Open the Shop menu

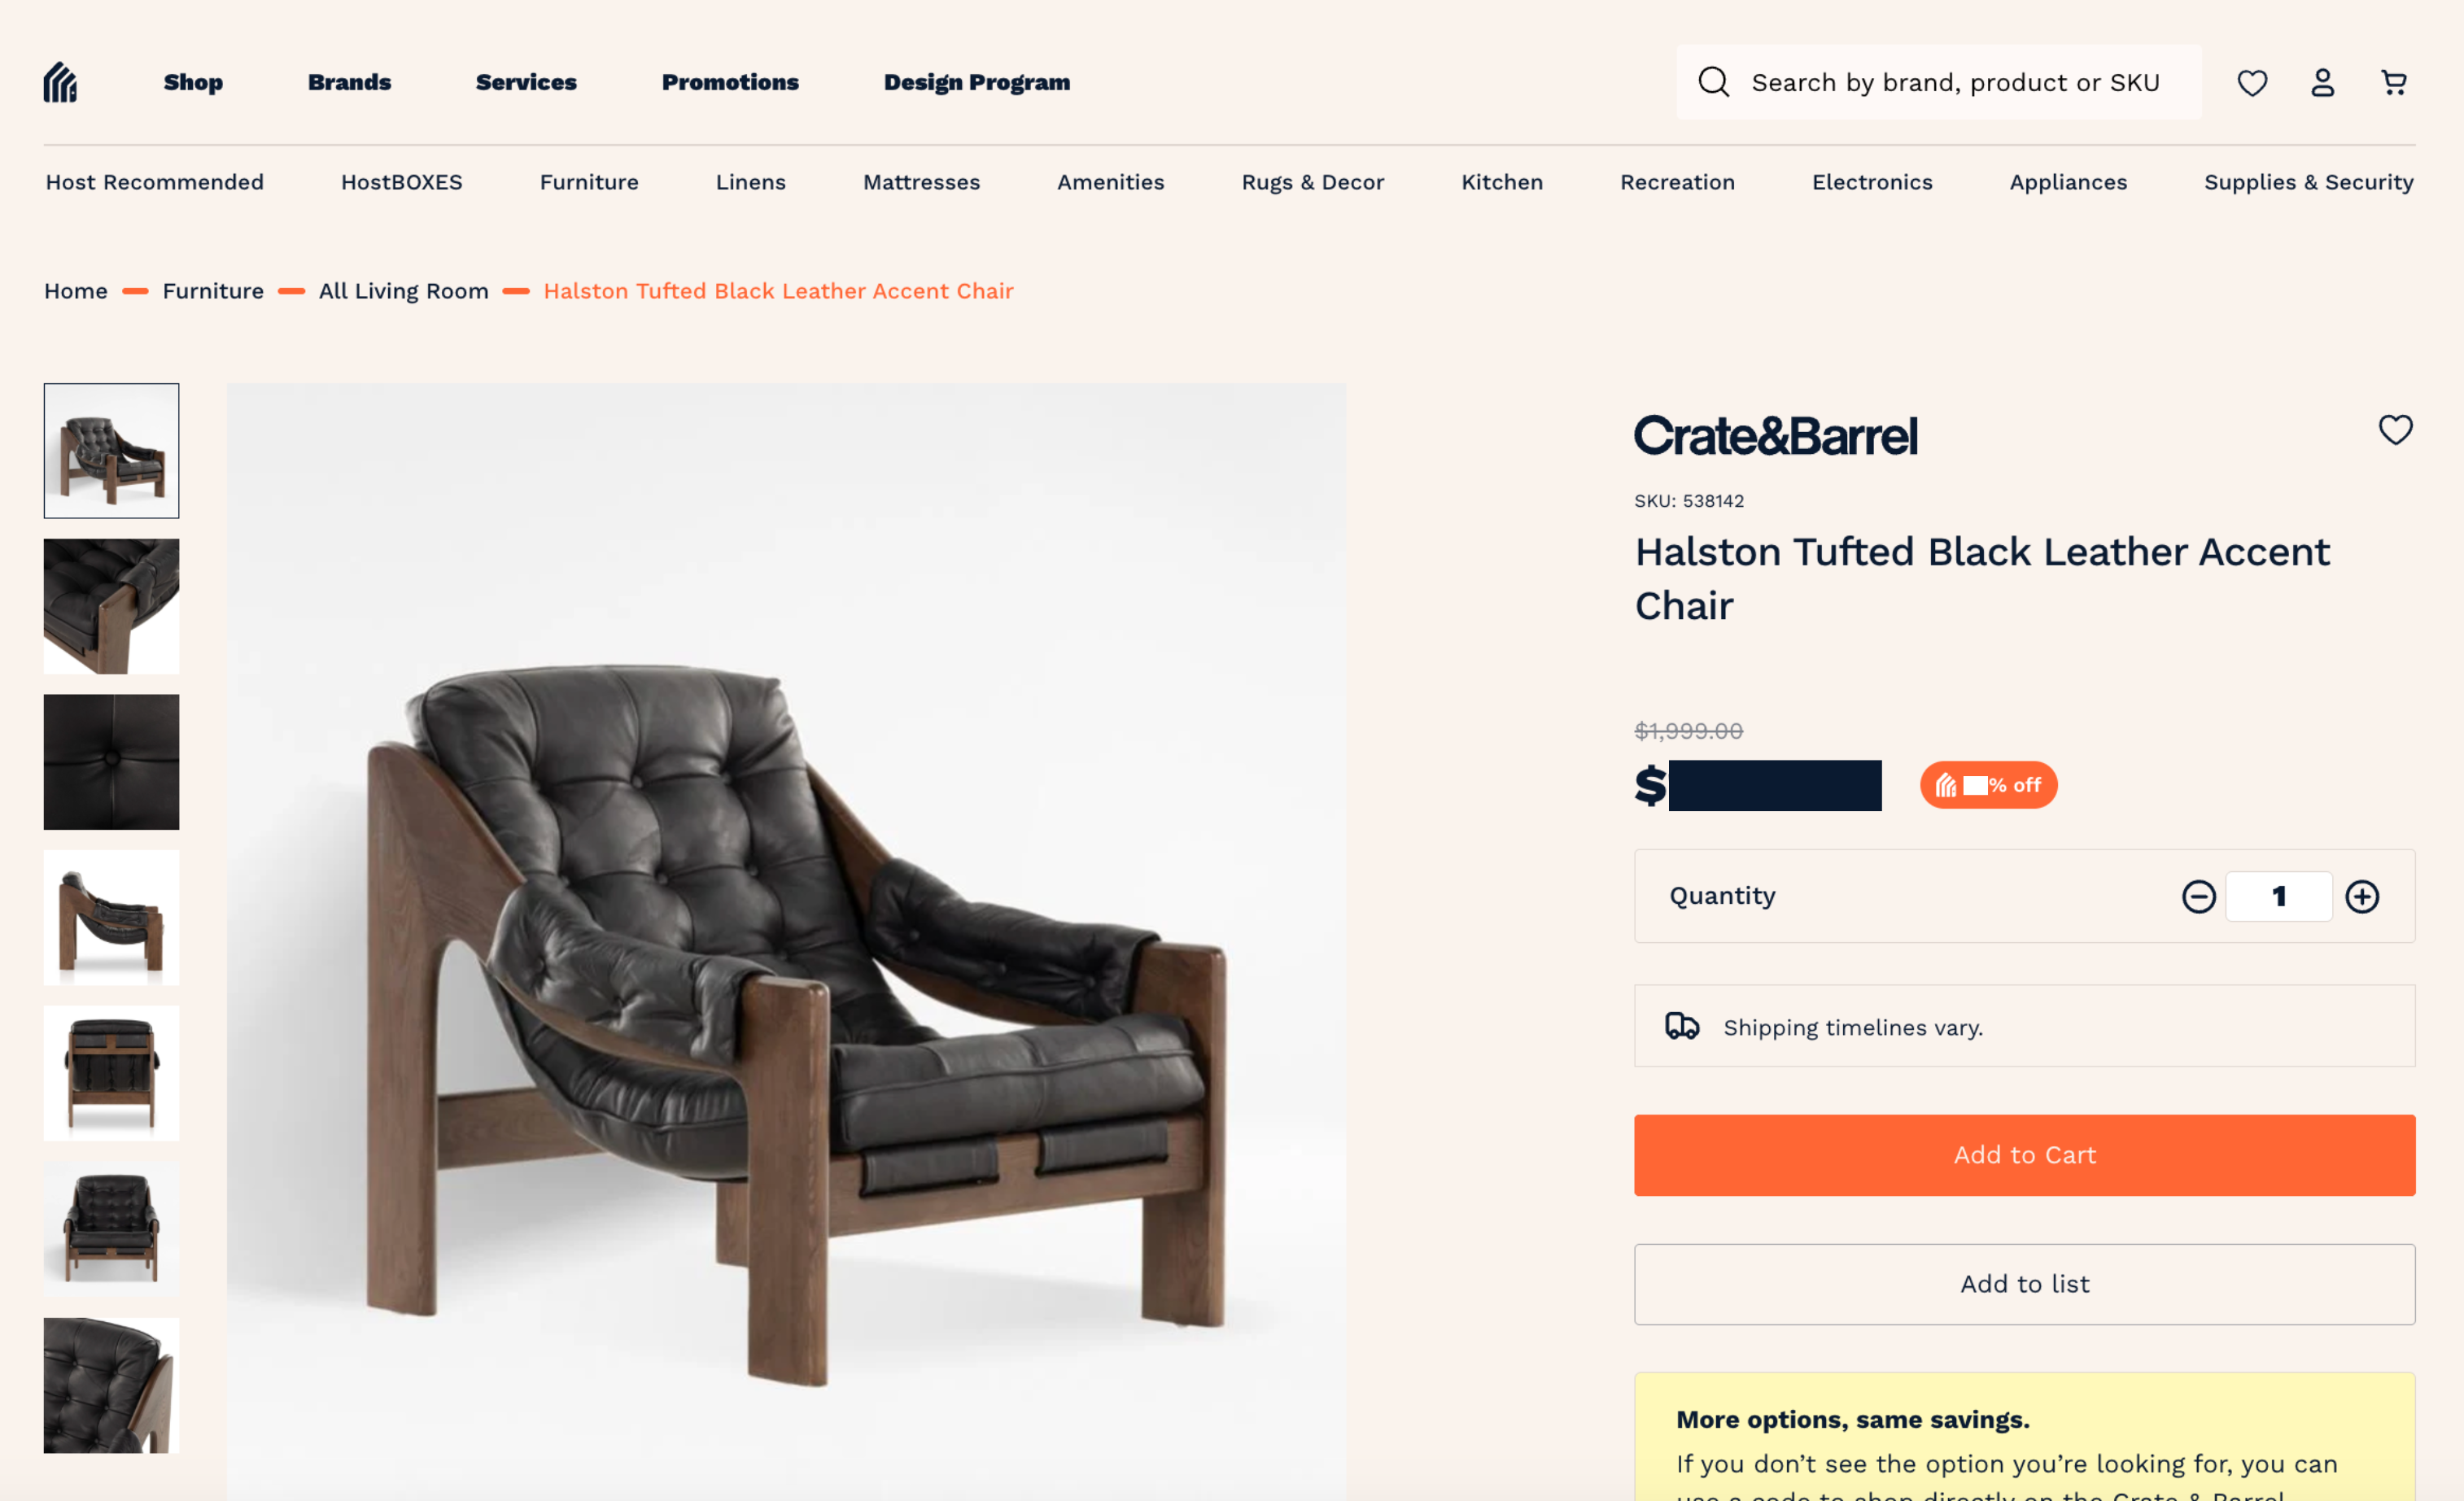point(193,82)
